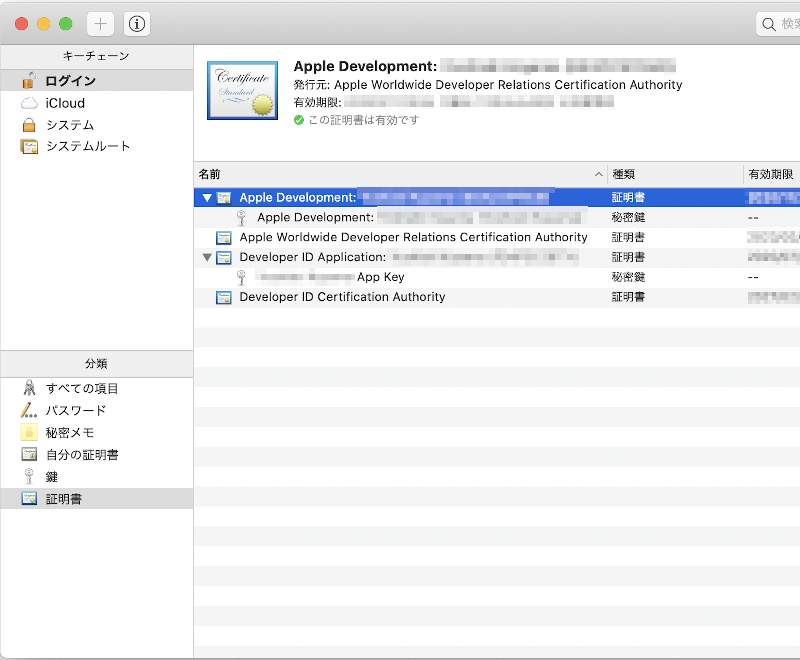Click the plus add item toolbar button
Screen dimensions: 800x660
101,24
